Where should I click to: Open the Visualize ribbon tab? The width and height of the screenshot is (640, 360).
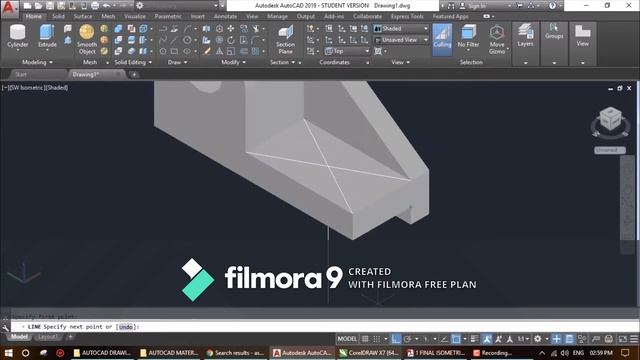point(135,17)
